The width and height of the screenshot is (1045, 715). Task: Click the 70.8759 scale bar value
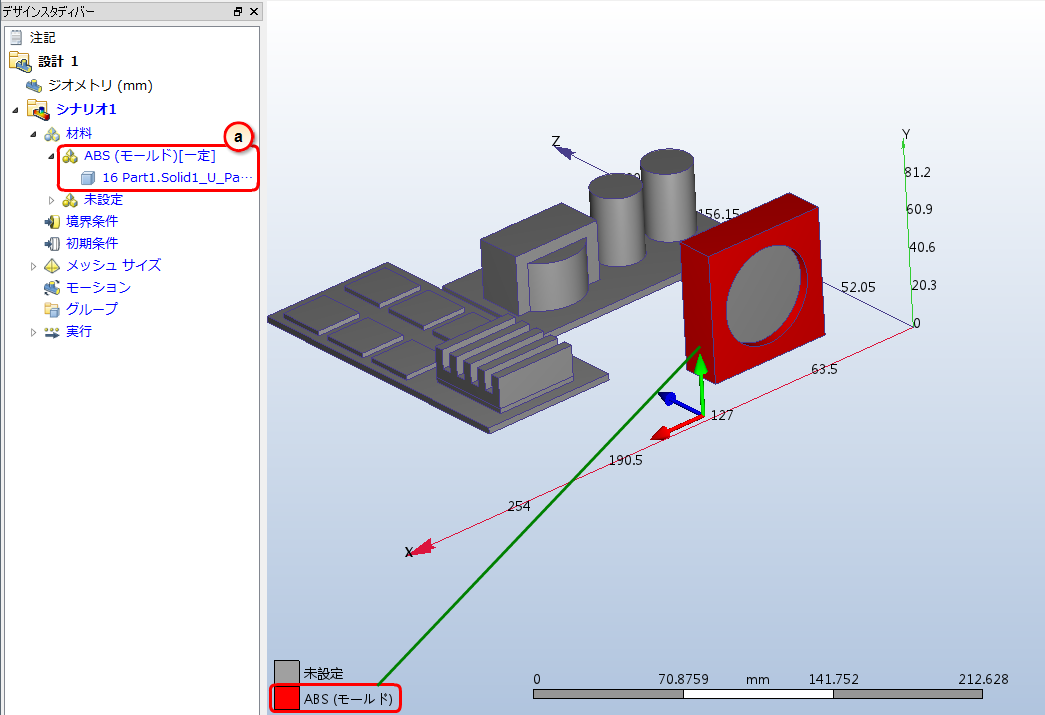(x=683, y=679)
